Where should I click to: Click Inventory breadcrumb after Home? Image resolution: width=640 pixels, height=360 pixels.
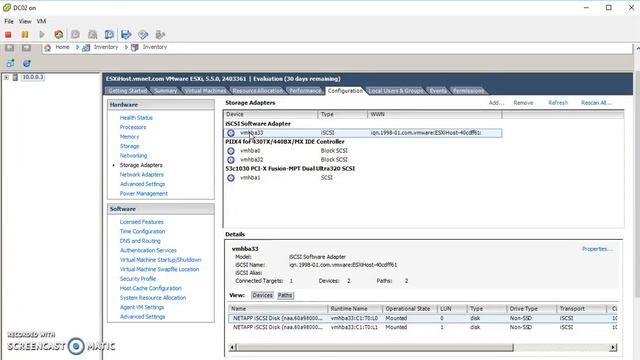click(106, 47)
